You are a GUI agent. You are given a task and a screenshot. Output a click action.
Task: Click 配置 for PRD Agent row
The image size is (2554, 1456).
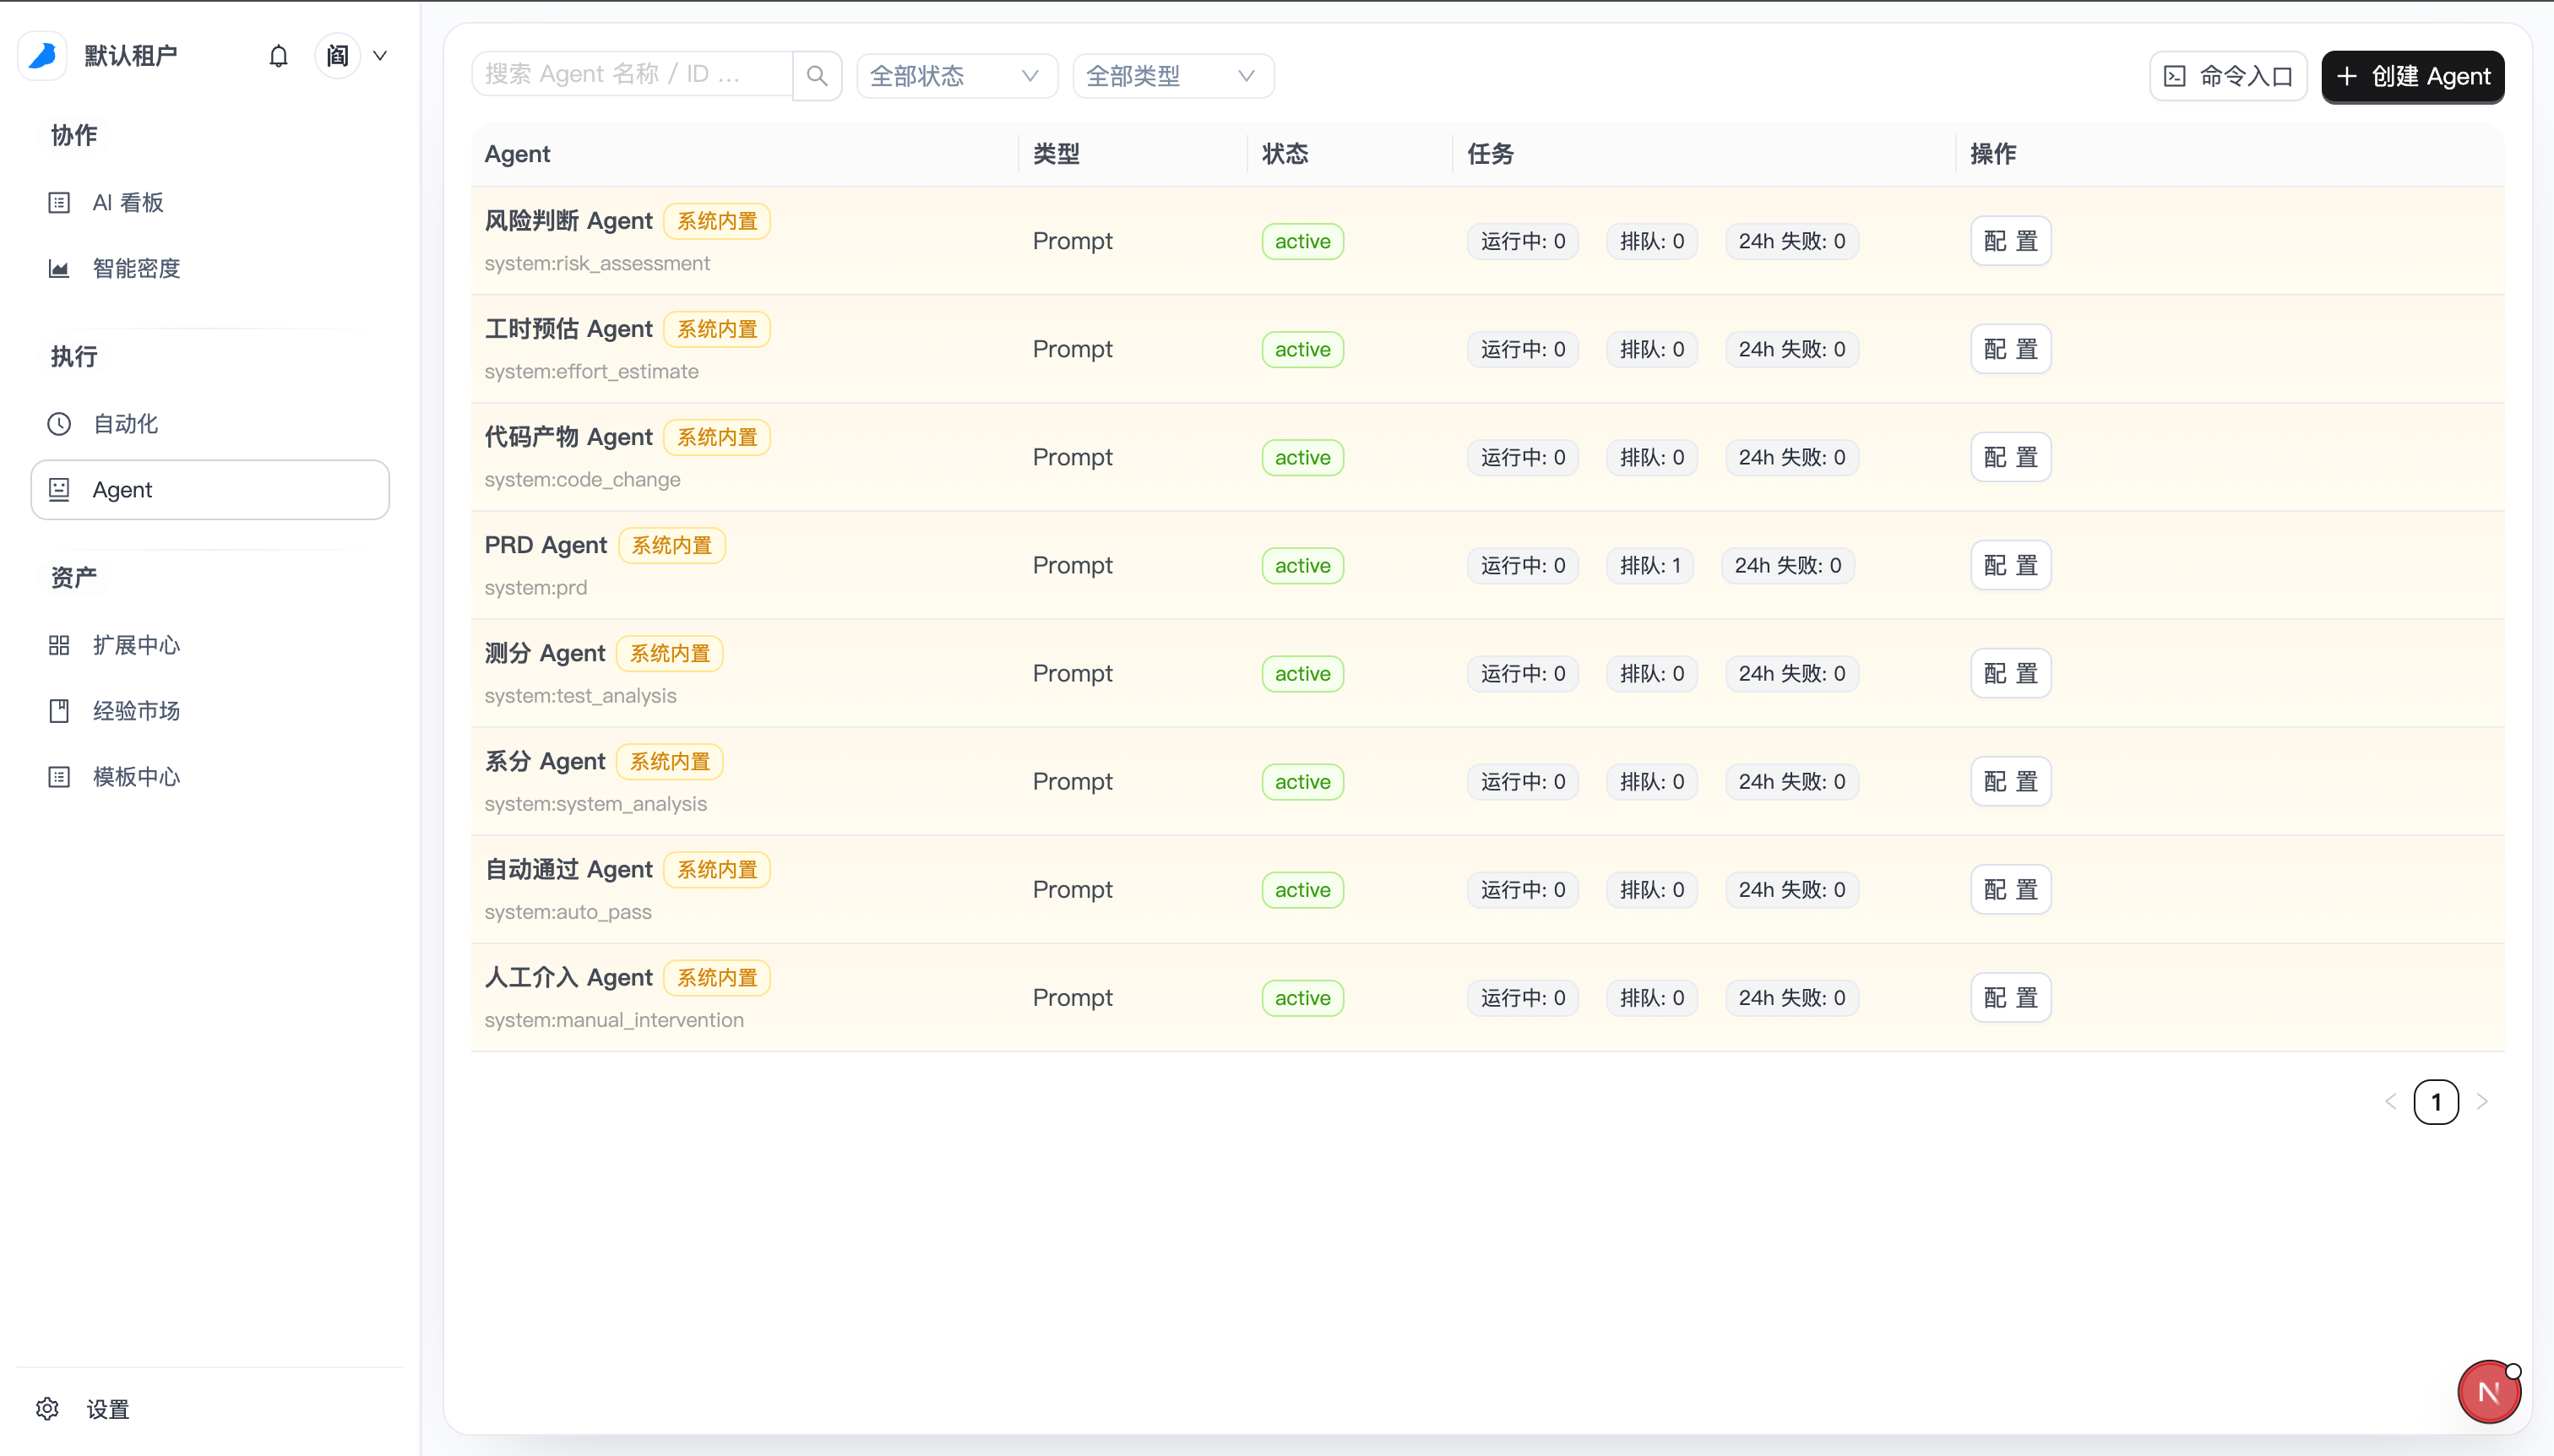coord(2010,565)
